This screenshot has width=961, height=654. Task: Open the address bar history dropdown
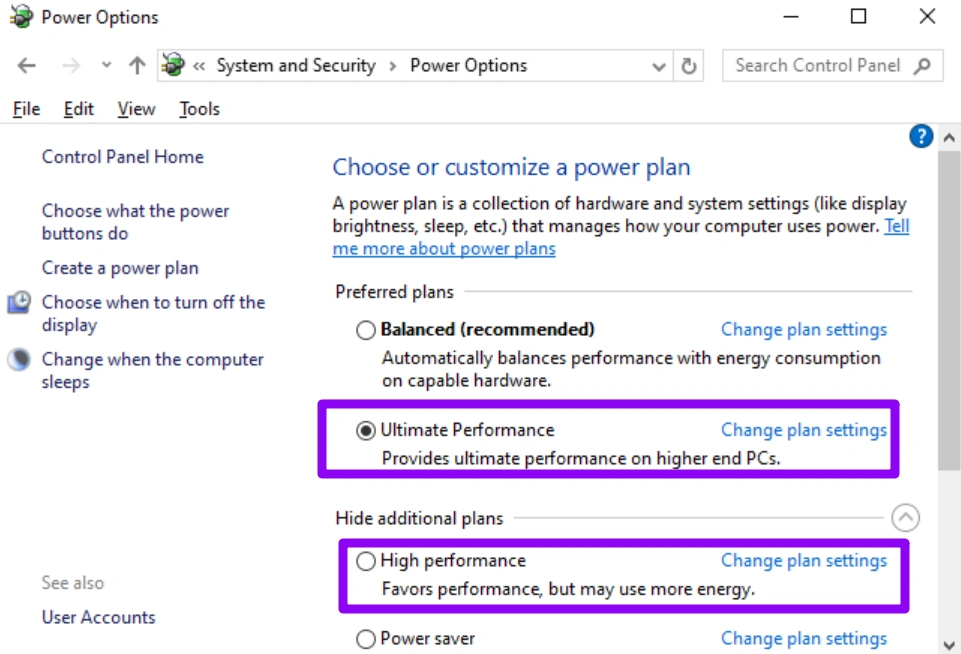(659, 66)
